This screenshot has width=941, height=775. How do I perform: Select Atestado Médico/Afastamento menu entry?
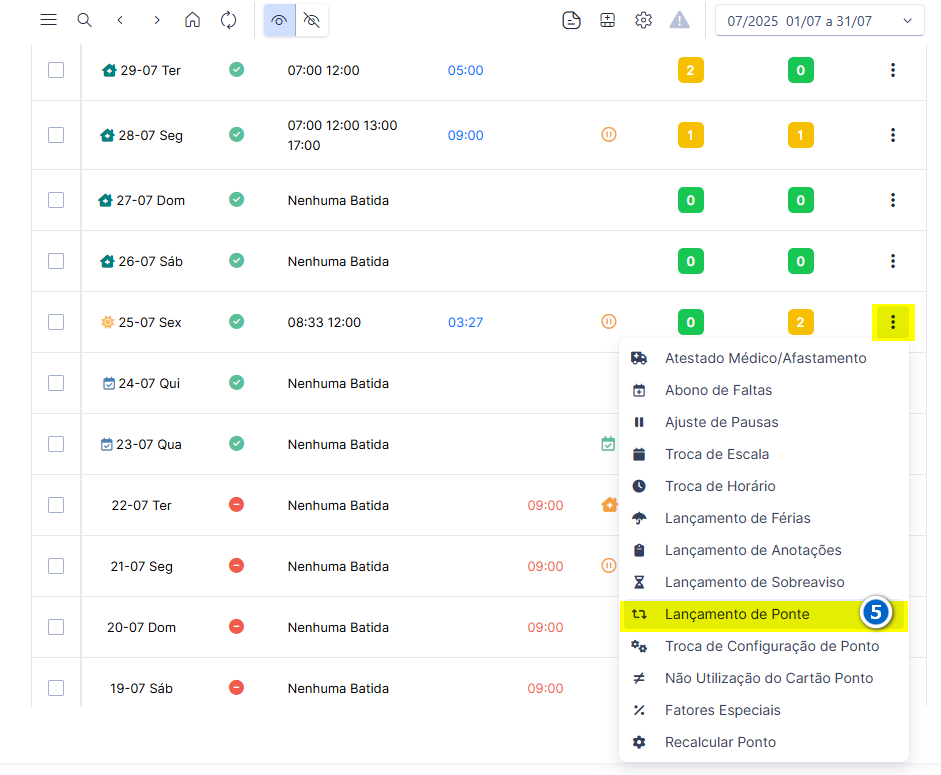pyautogui.click(x=763, y=358)
